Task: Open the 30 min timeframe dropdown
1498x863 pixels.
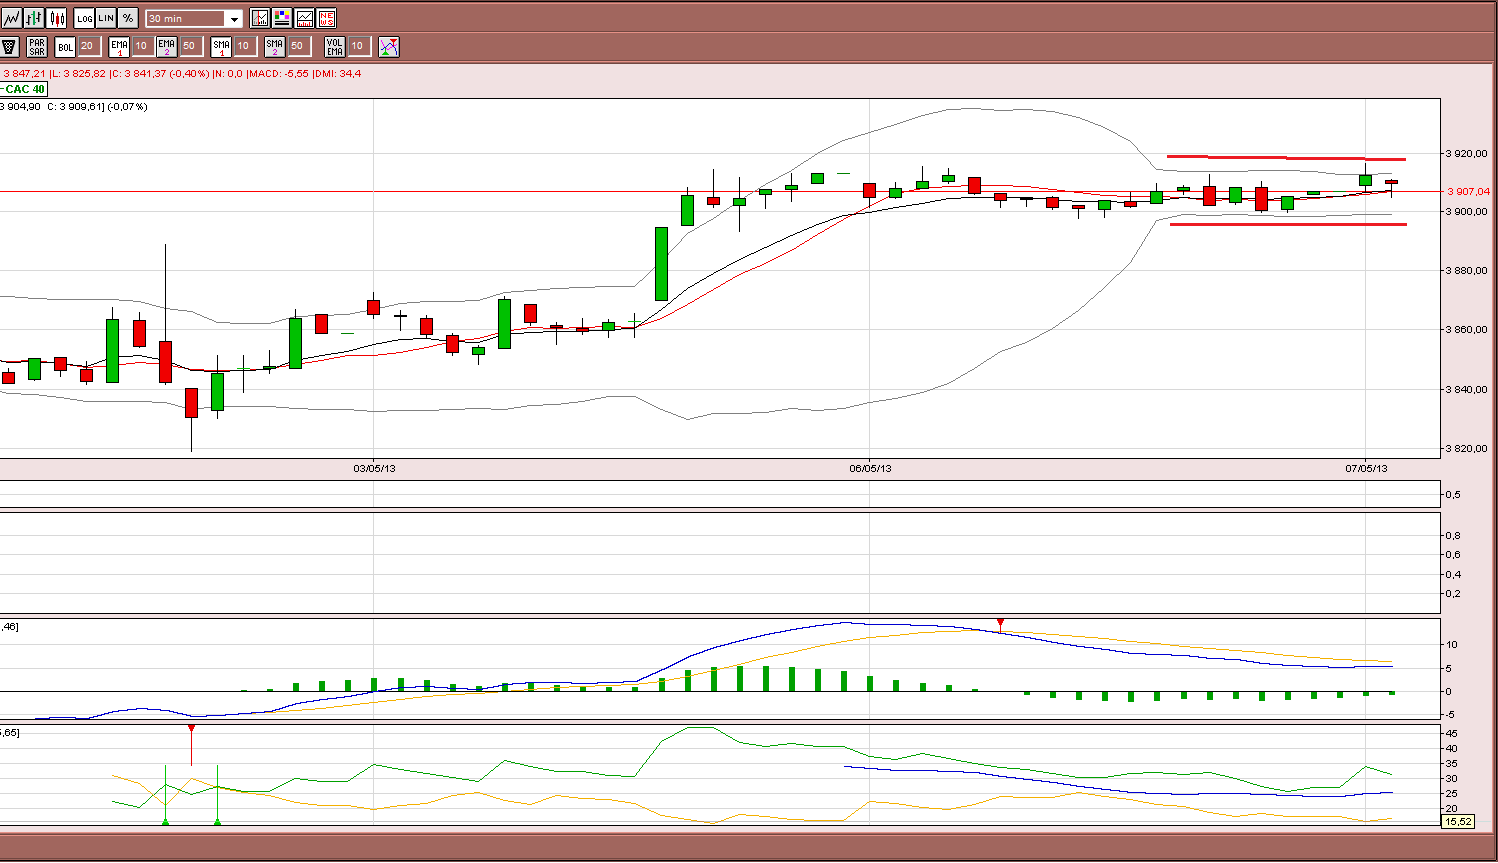Action: point(194,18)
